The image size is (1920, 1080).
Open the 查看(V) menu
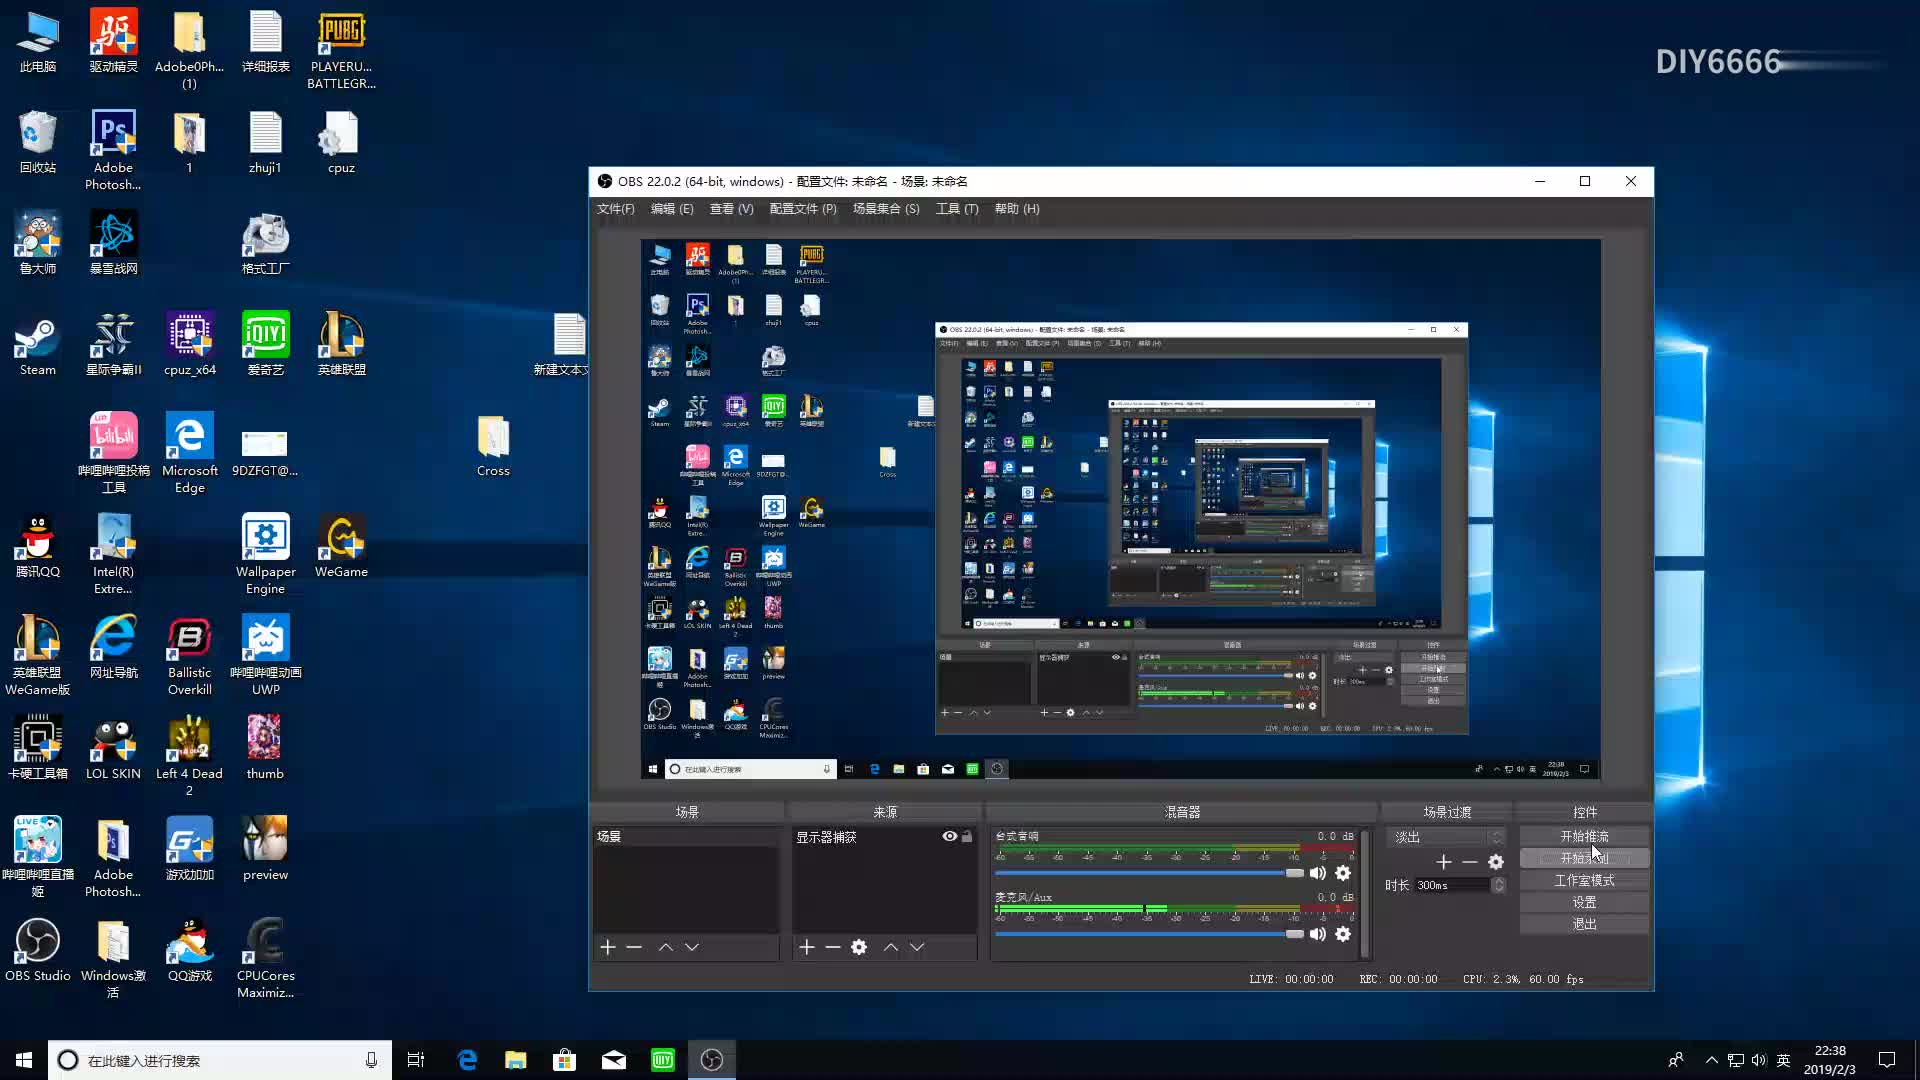point(731,209)
